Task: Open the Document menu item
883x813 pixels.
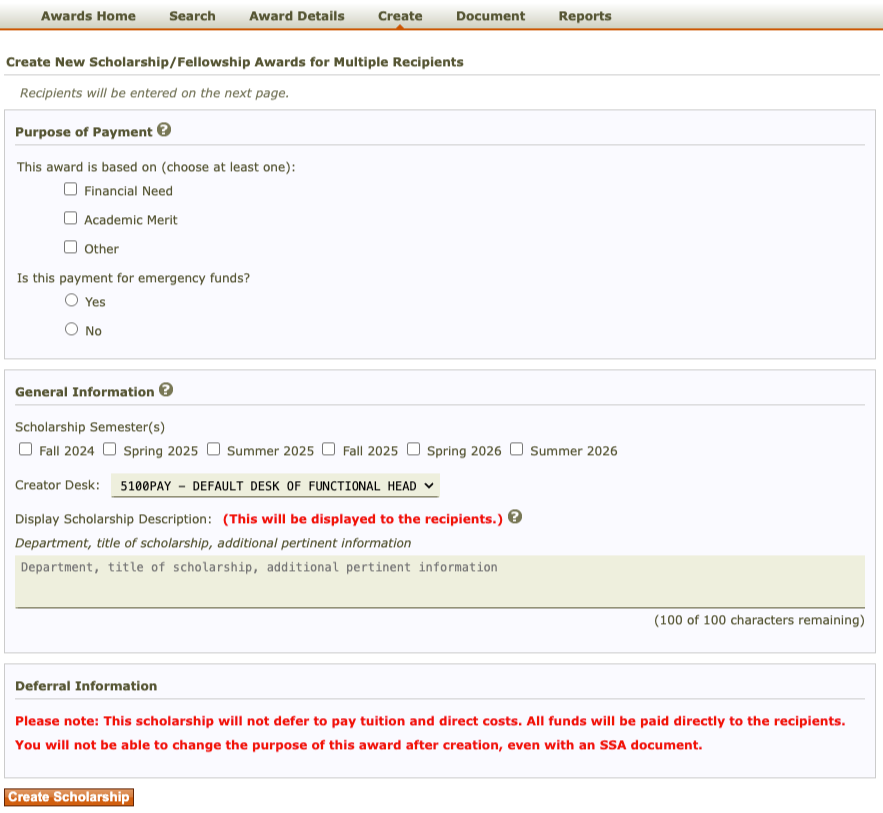Action: pyautogui.click(x=490, y=16)
